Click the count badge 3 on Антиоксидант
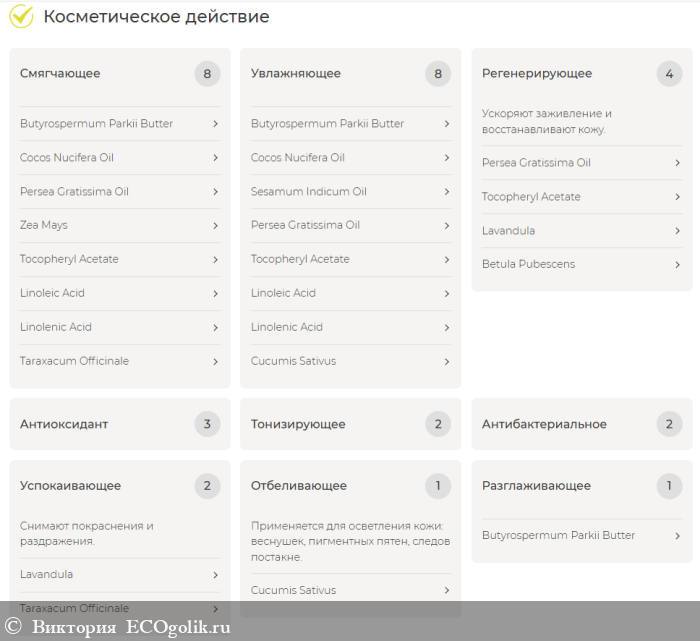Viewport: 700px width, 641px height. 207,424
